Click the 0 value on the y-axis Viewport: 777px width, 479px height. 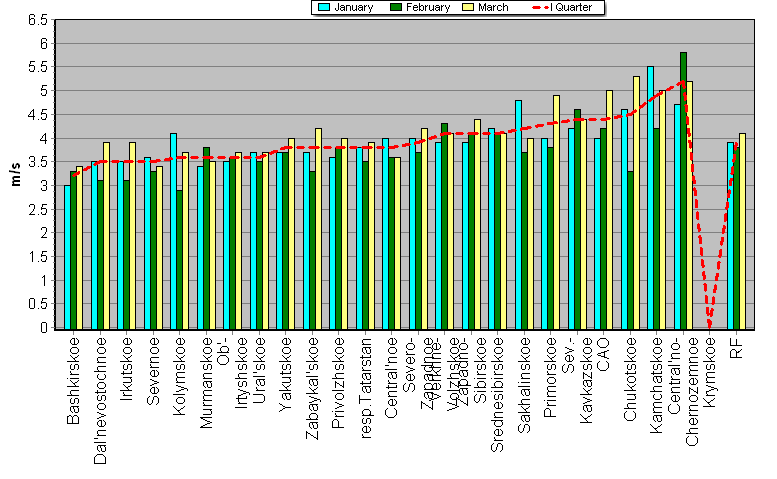(x=44, y=328)
